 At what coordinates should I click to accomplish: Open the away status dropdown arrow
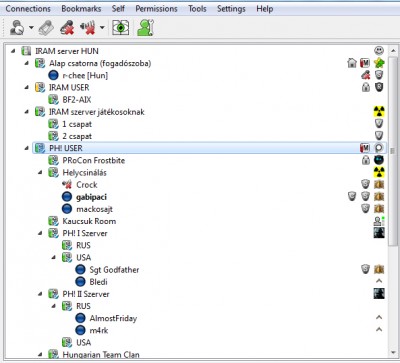click(x=31, y=28)
